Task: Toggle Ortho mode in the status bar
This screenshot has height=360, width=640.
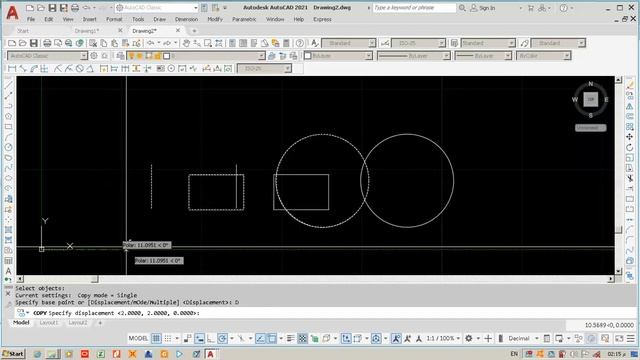Action: [211, 338]
